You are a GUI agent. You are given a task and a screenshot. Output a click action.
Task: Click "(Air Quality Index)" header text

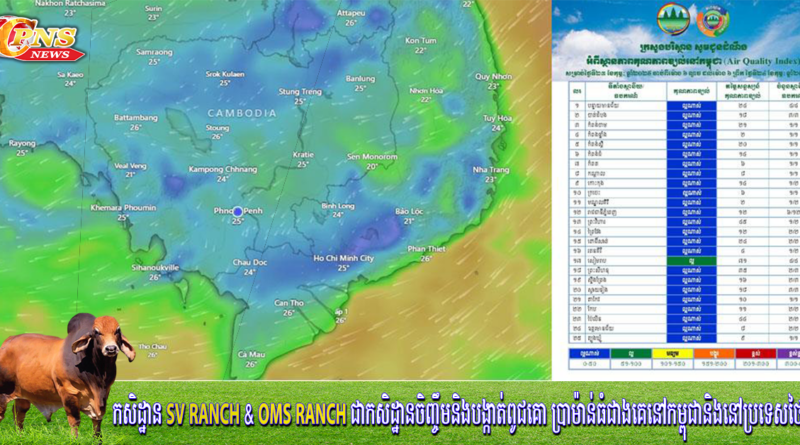click(759, 61)
